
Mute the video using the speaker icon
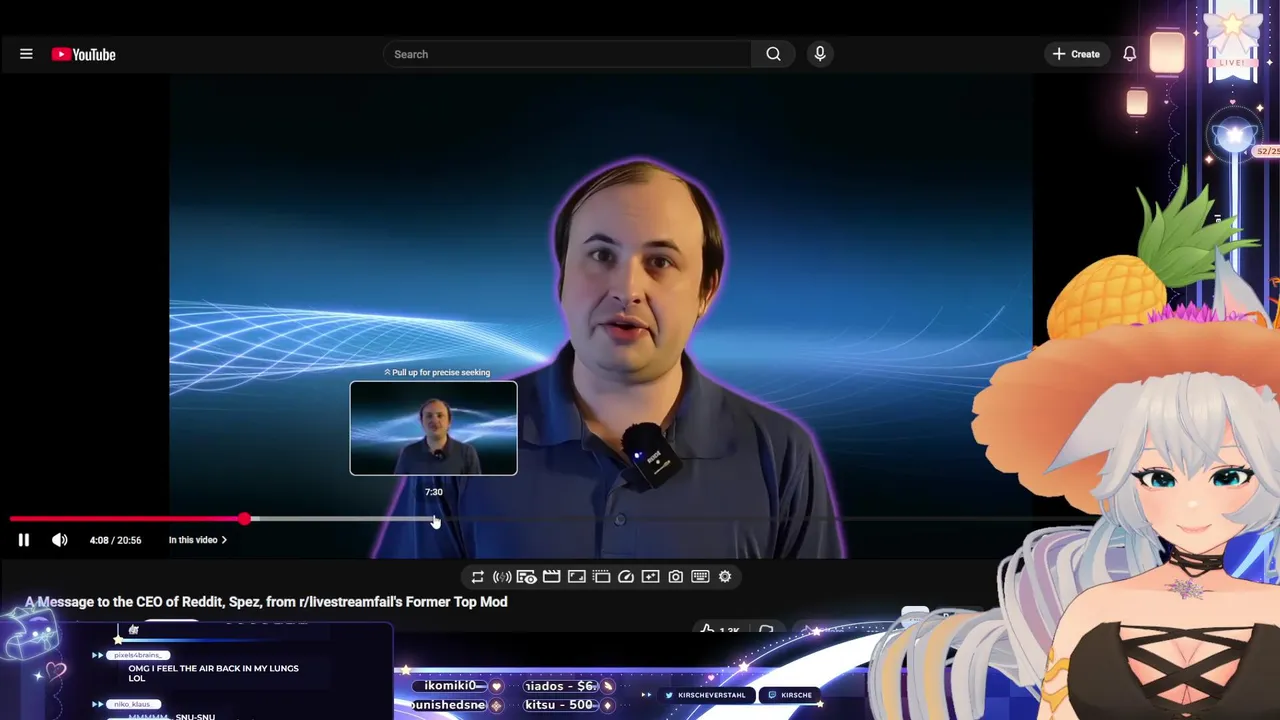[60, 540]
